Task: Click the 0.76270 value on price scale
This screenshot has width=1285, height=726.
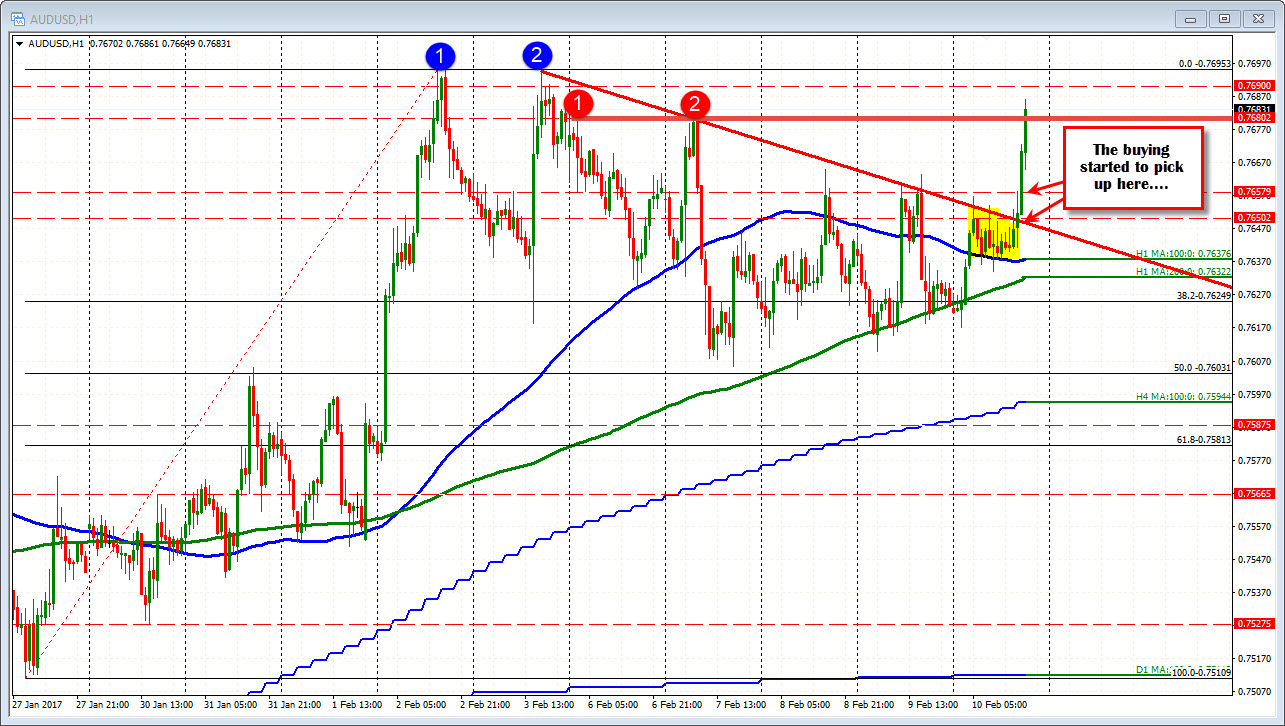Action: click(1254, 295)
